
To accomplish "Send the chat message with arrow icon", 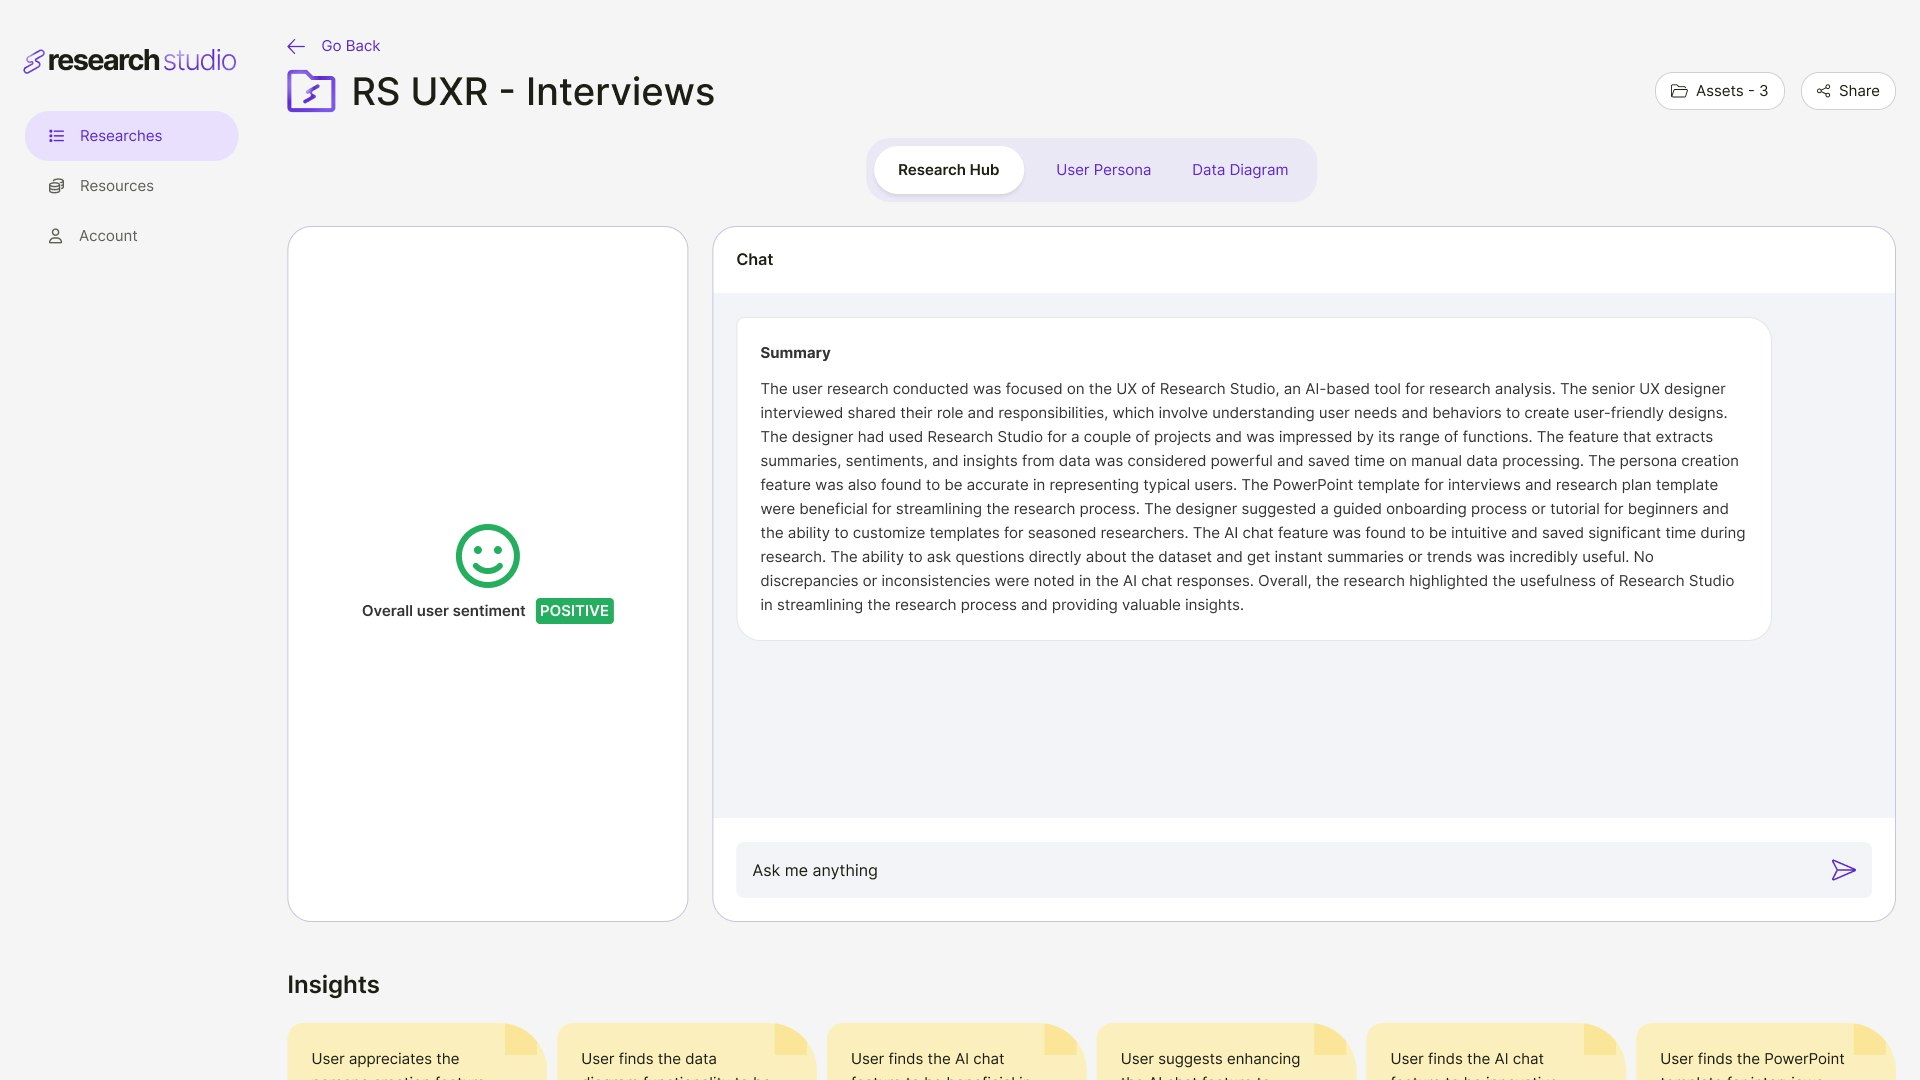I will [x=1843, y=870].
